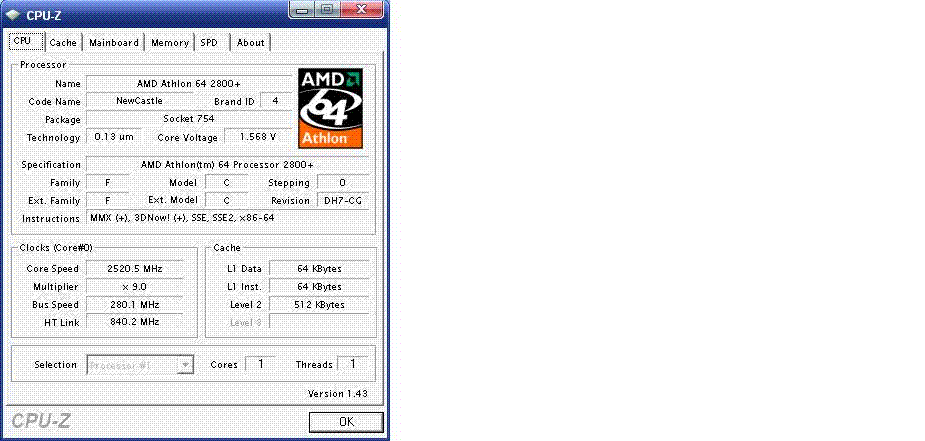Click the Code Name value NewCastle

(140, 101)
